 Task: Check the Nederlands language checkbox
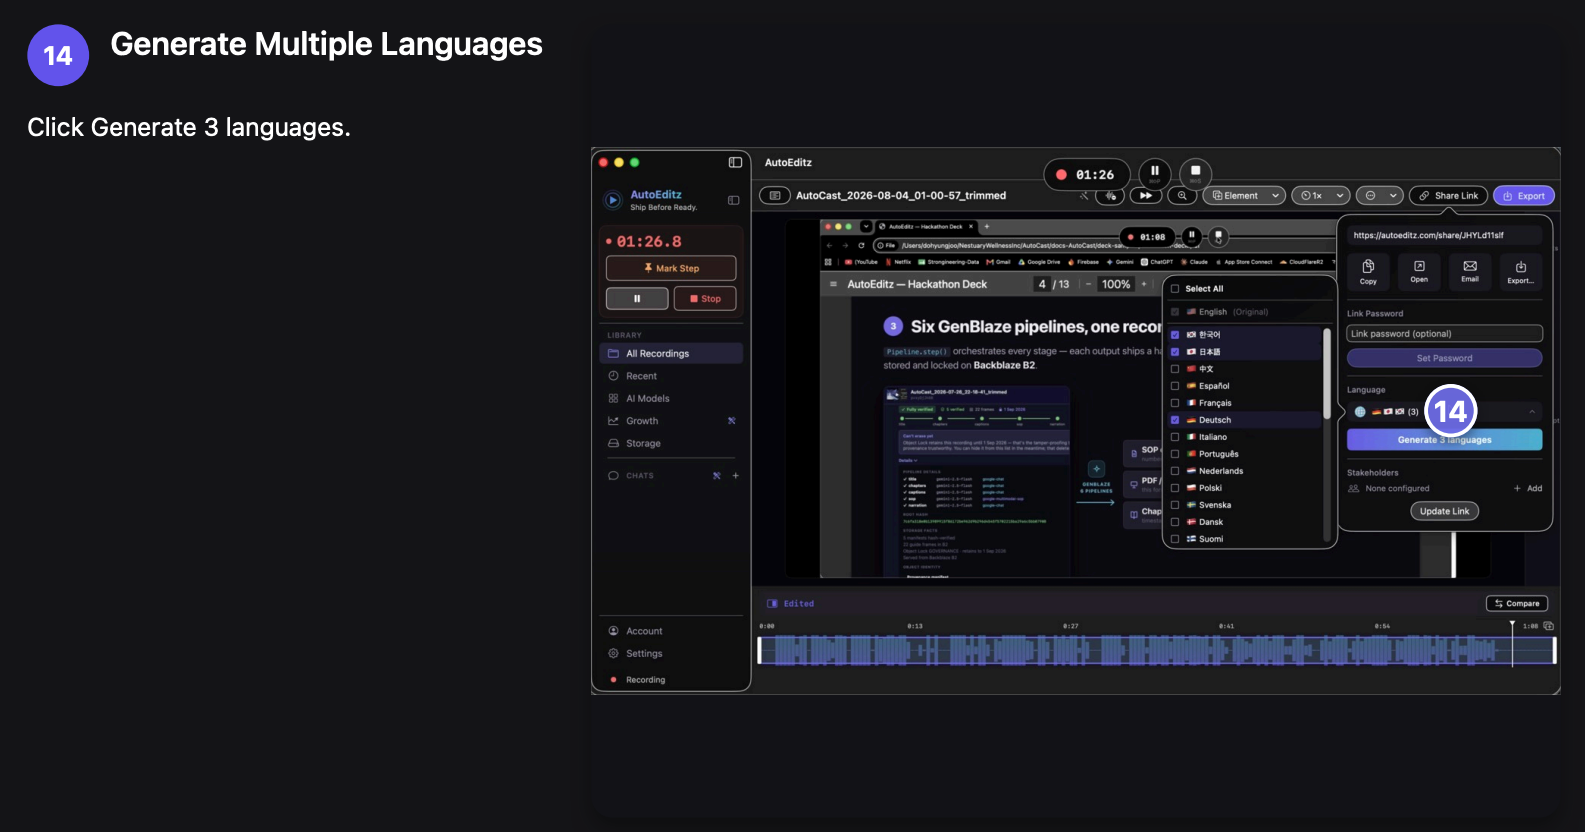(1175, 471)
